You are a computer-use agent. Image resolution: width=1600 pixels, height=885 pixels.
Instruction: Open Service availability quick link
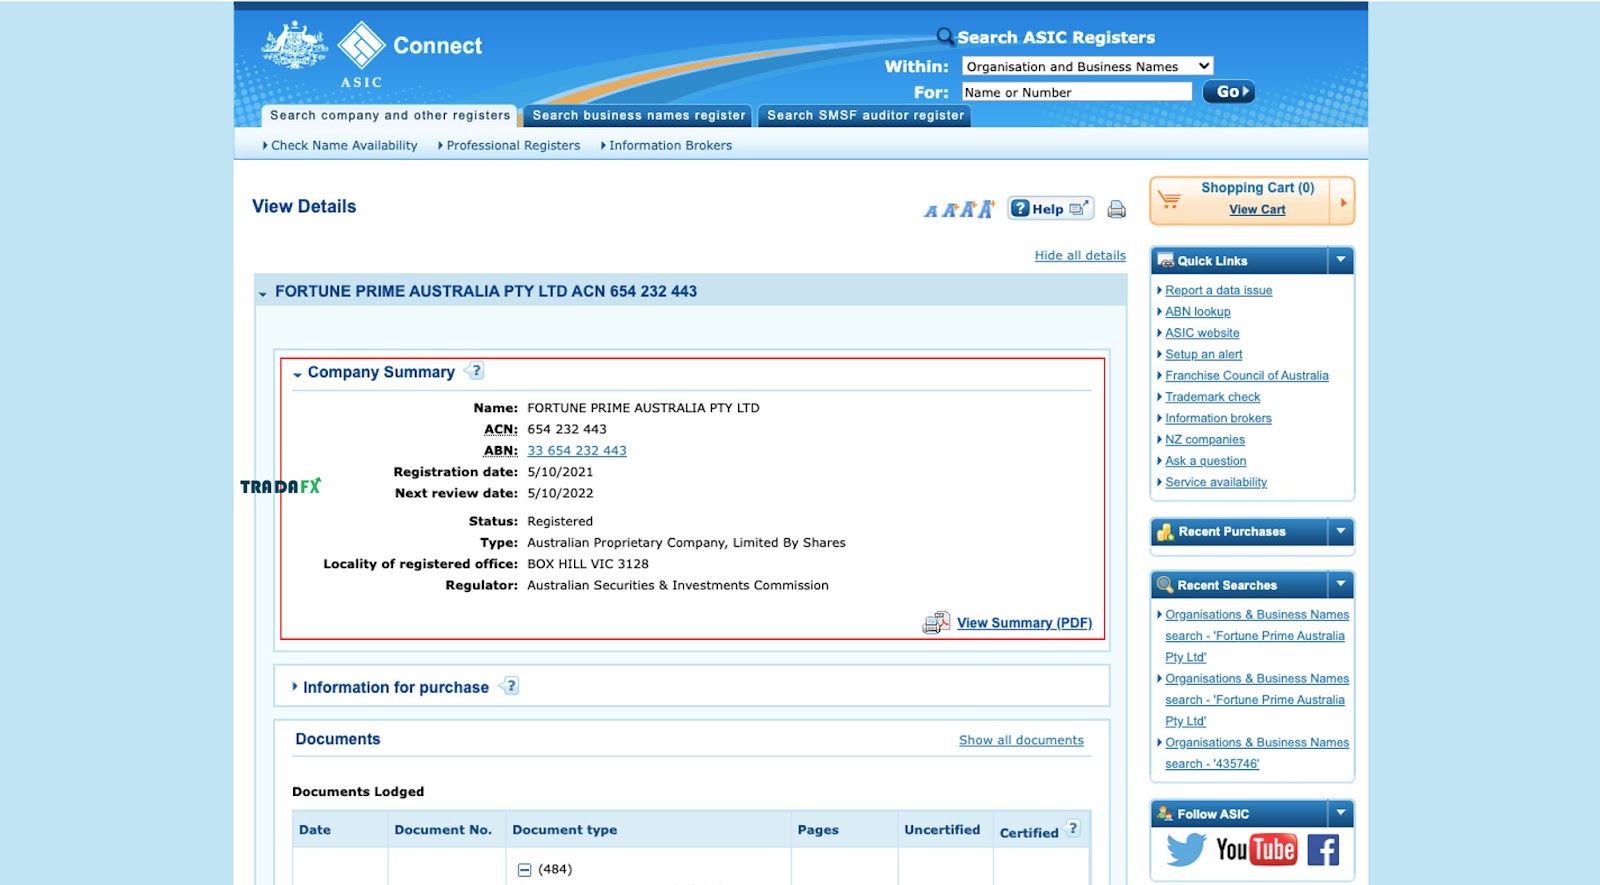(x=1215, y=483)
